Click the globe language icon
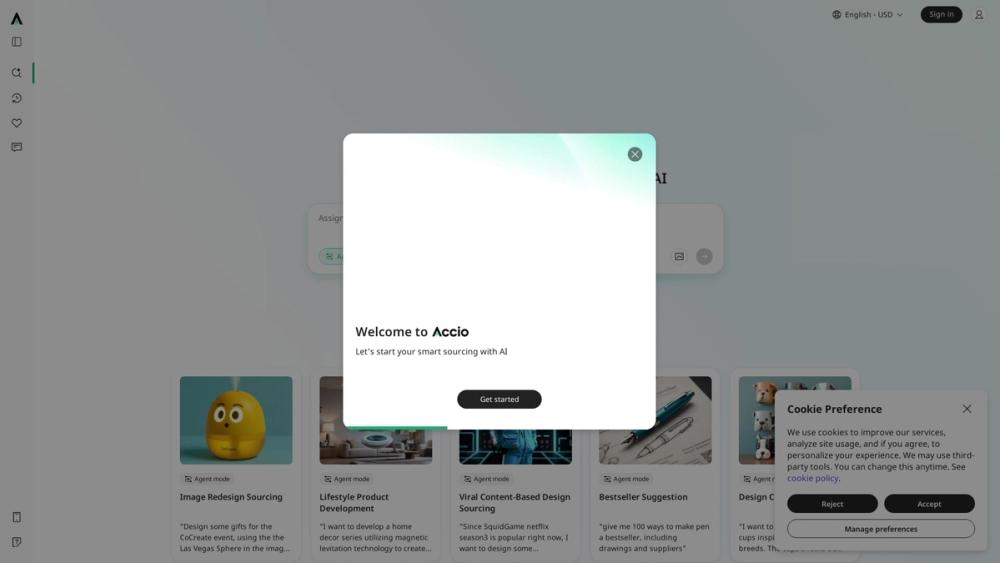This screenshot has height=563, width=1000. (x=836, y=15)
